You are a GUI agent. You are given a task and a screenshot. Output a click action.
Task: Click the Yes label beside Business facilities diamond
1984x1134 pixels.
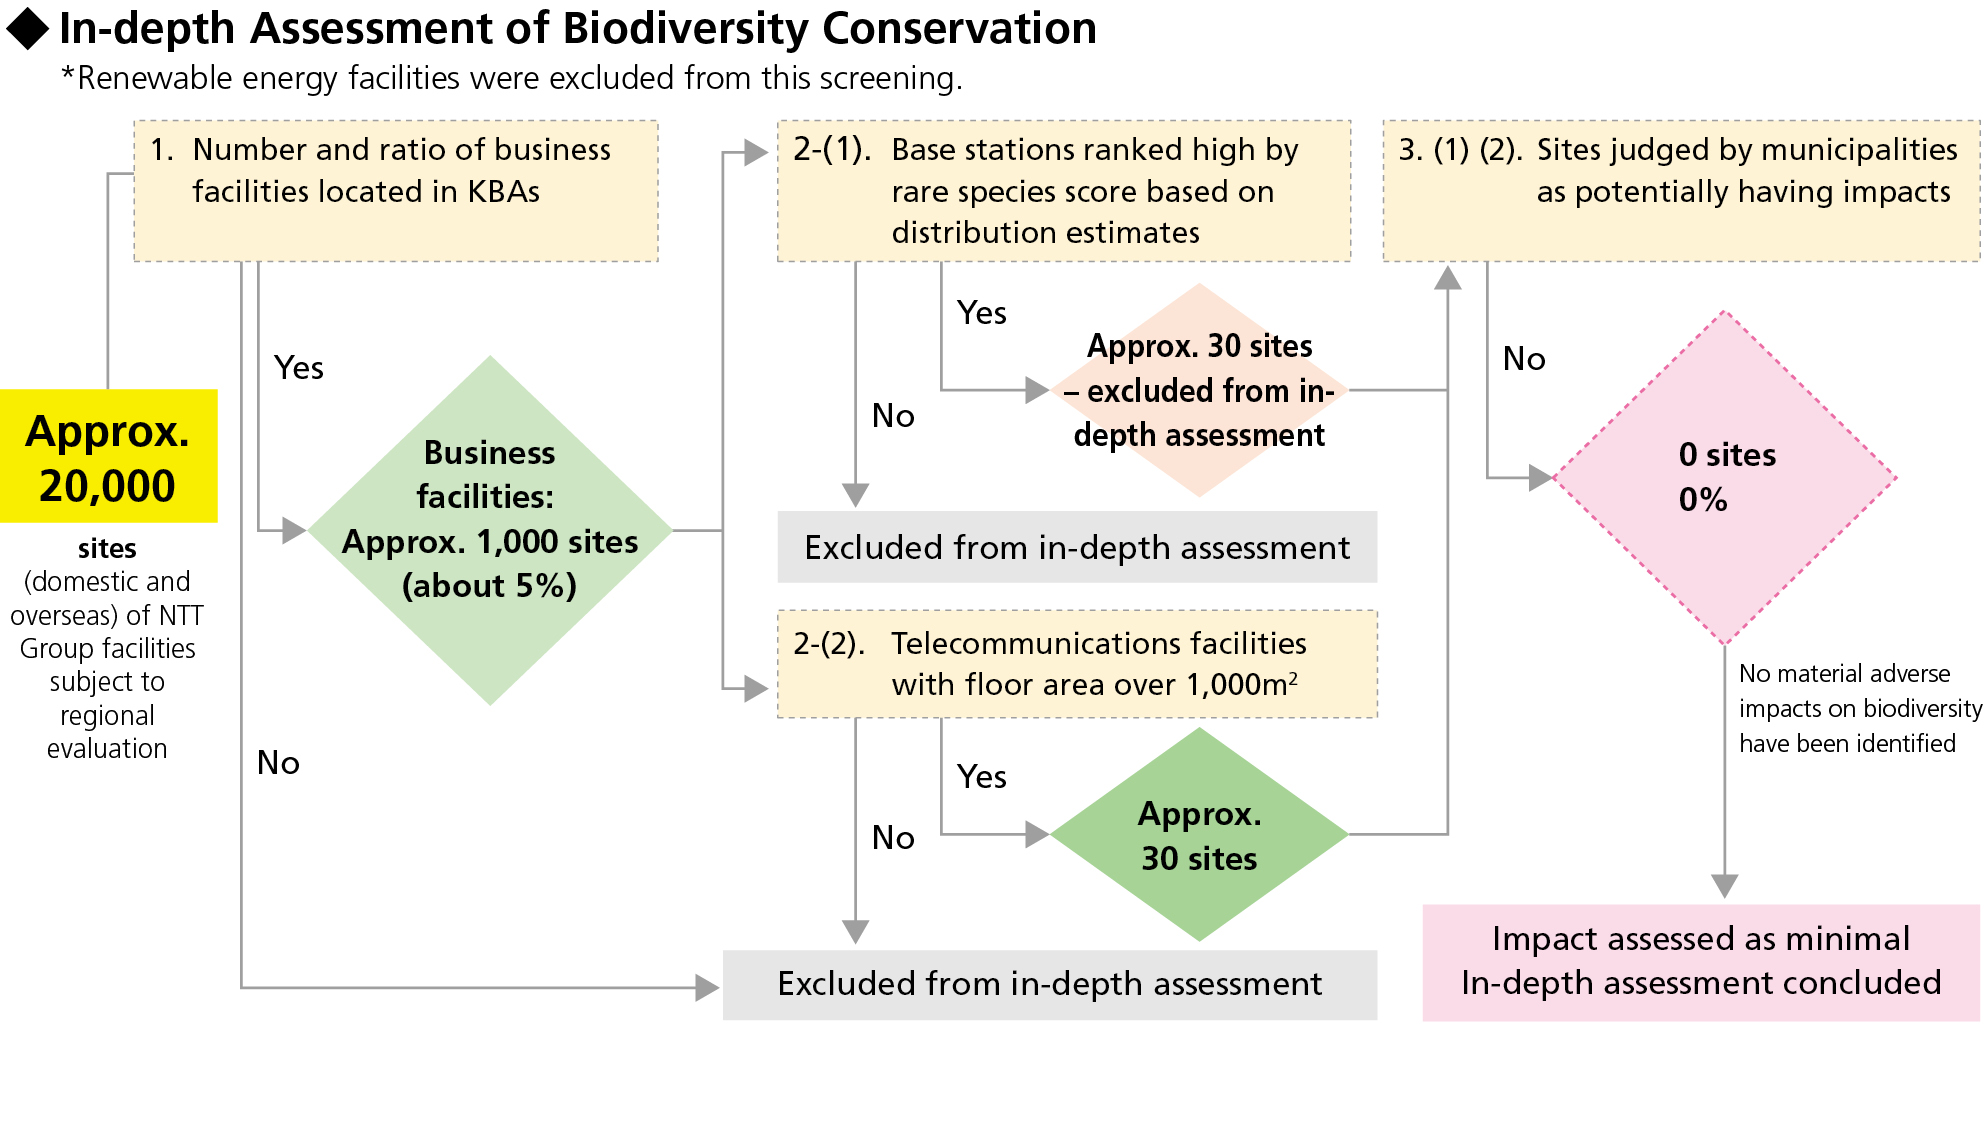[x=298, y=368]
